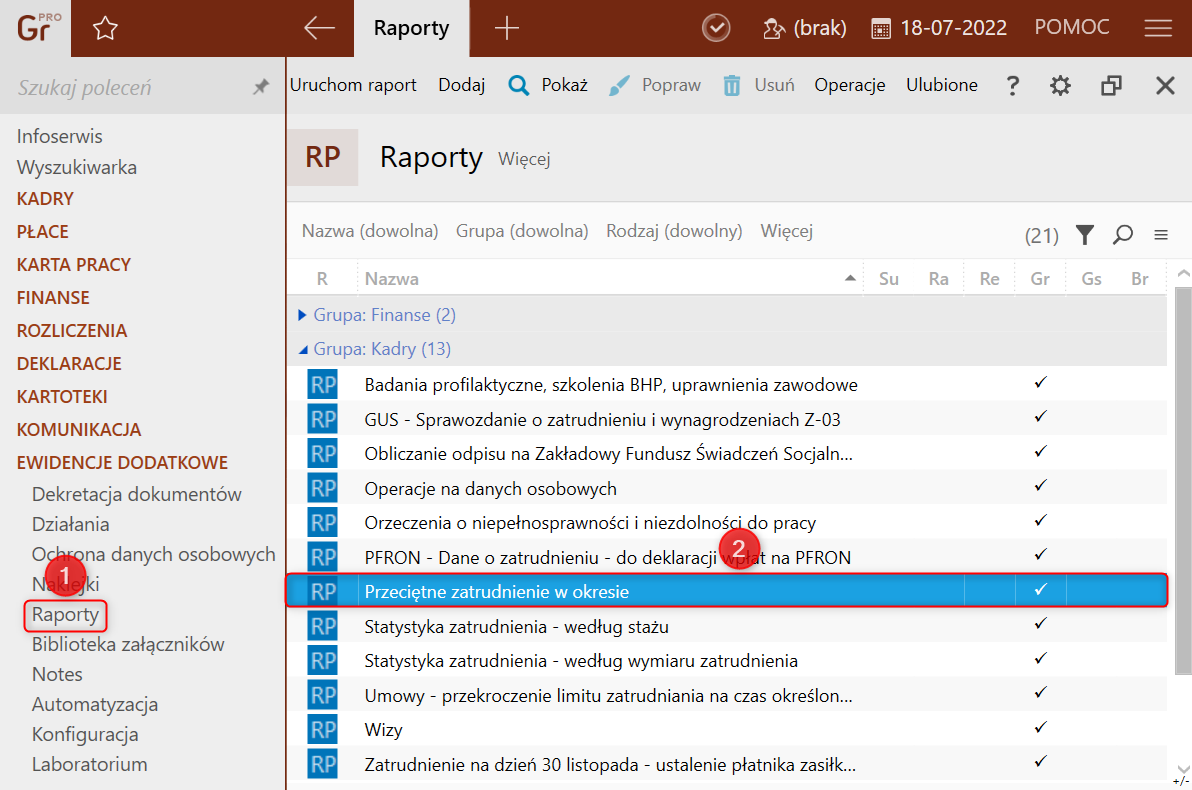Switch to the Raporty tab
This screenshot has height=790, width=1192.
click(411, 28)
